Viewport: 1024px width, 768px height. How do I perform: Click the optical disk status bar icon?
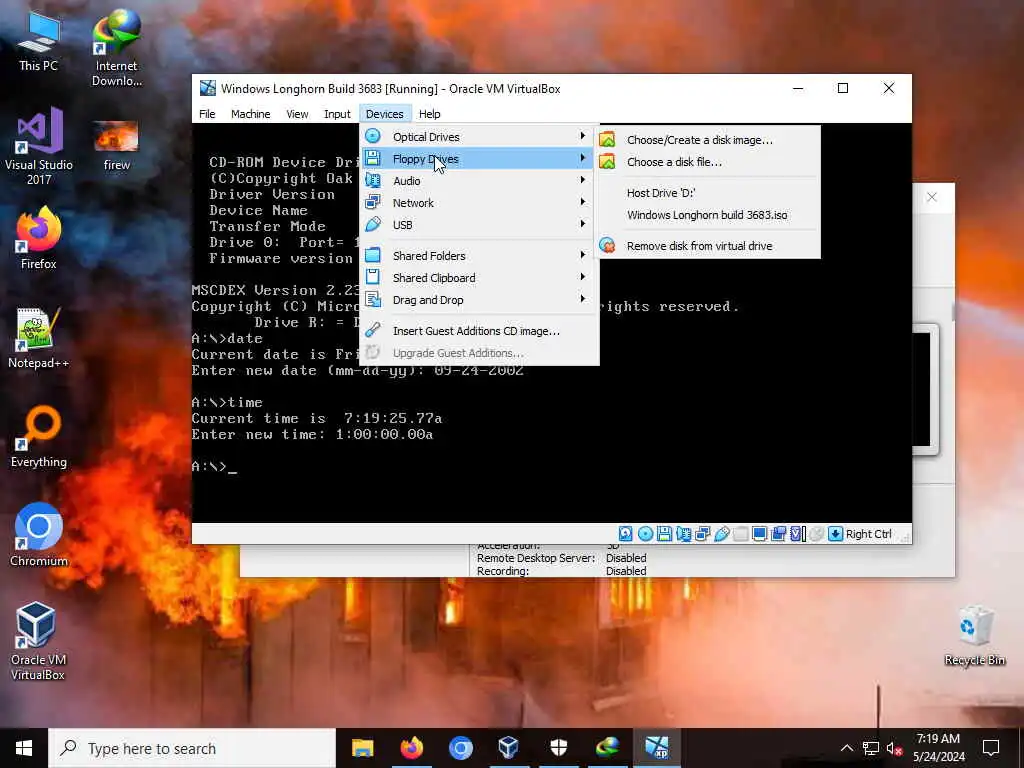pos(645,534)
